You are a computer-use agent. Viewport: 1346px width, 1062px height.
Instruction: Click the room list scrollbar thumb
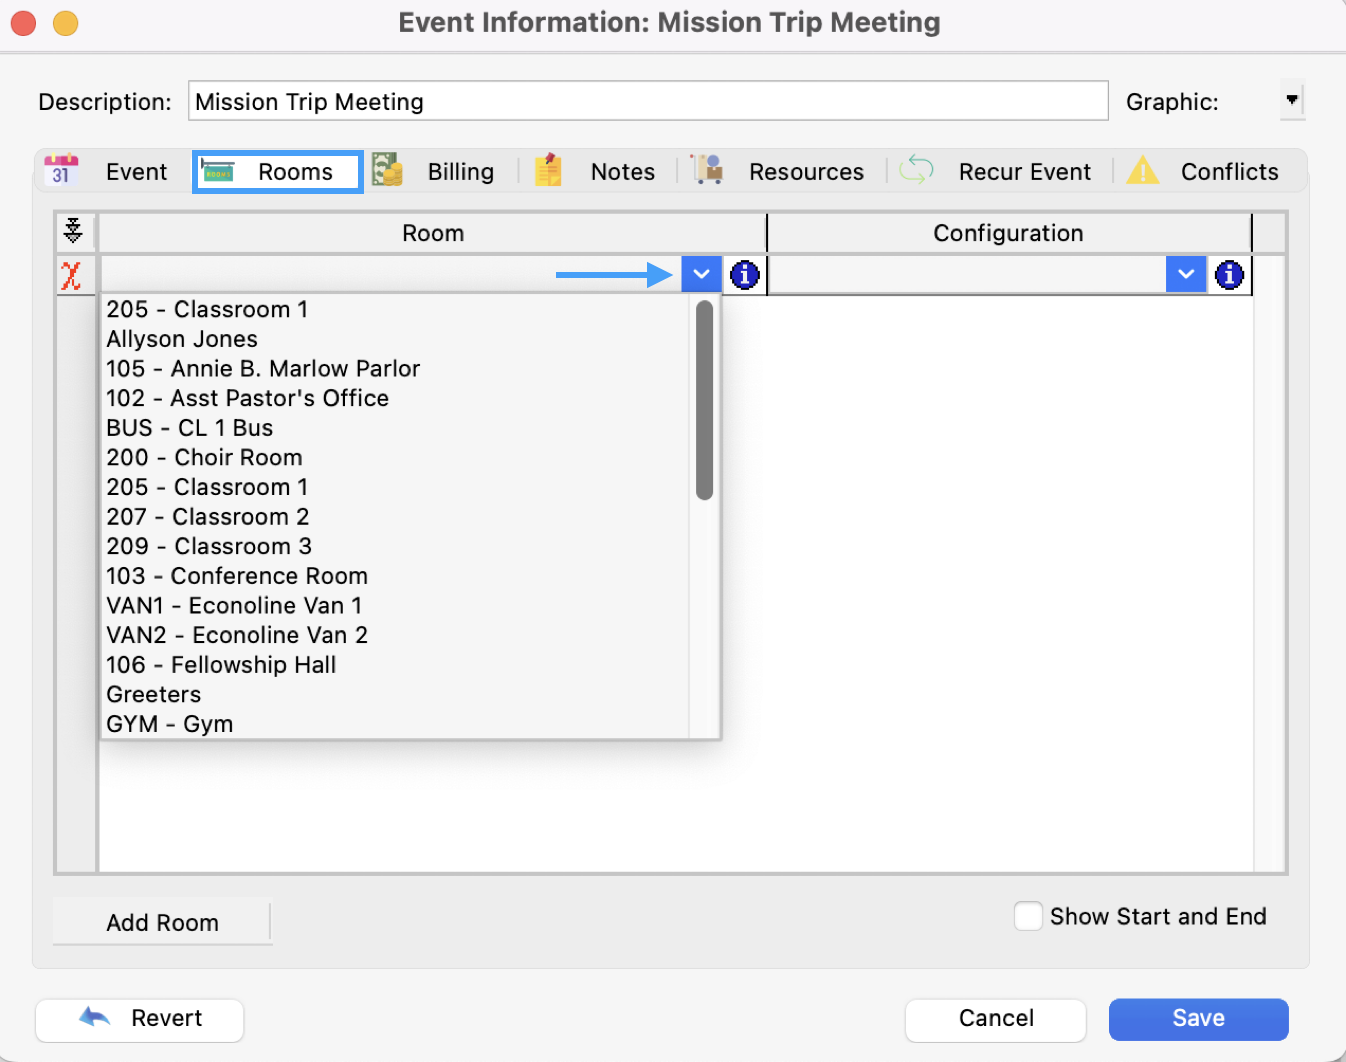(x=704, y=400)
